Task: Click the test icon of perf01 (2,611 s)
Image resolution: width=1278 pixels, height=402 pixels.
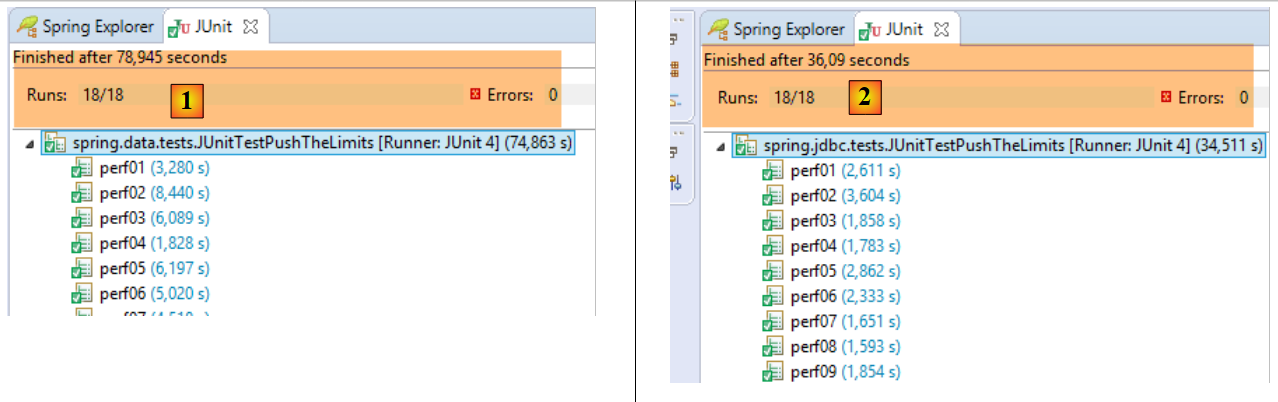Action: 772,172
